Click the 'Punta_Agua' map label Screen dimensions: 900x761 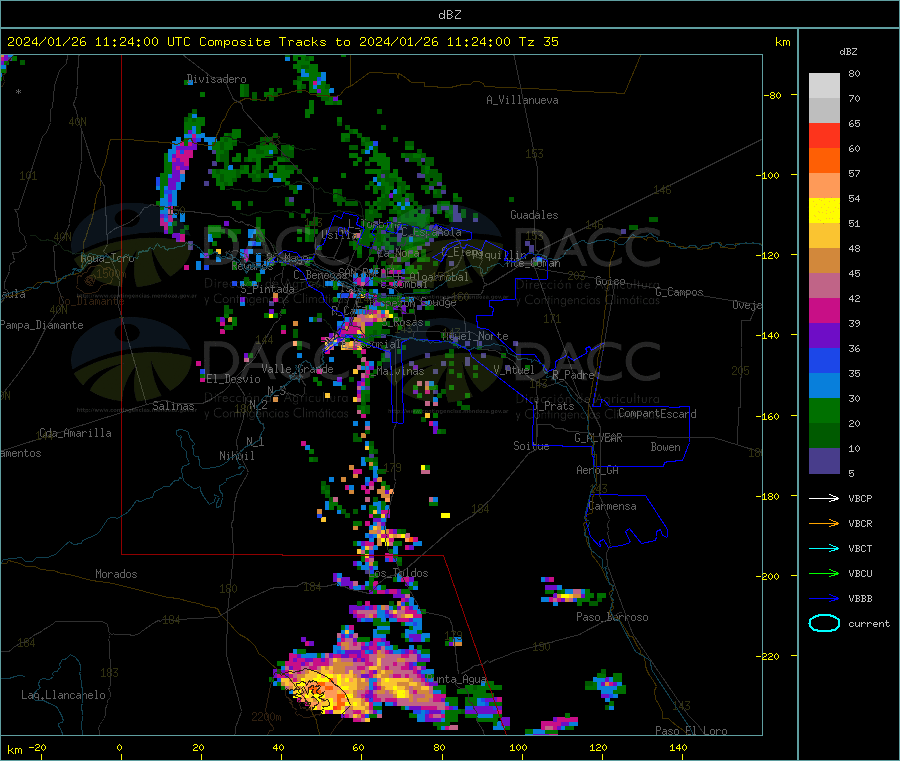coord(456,679)
